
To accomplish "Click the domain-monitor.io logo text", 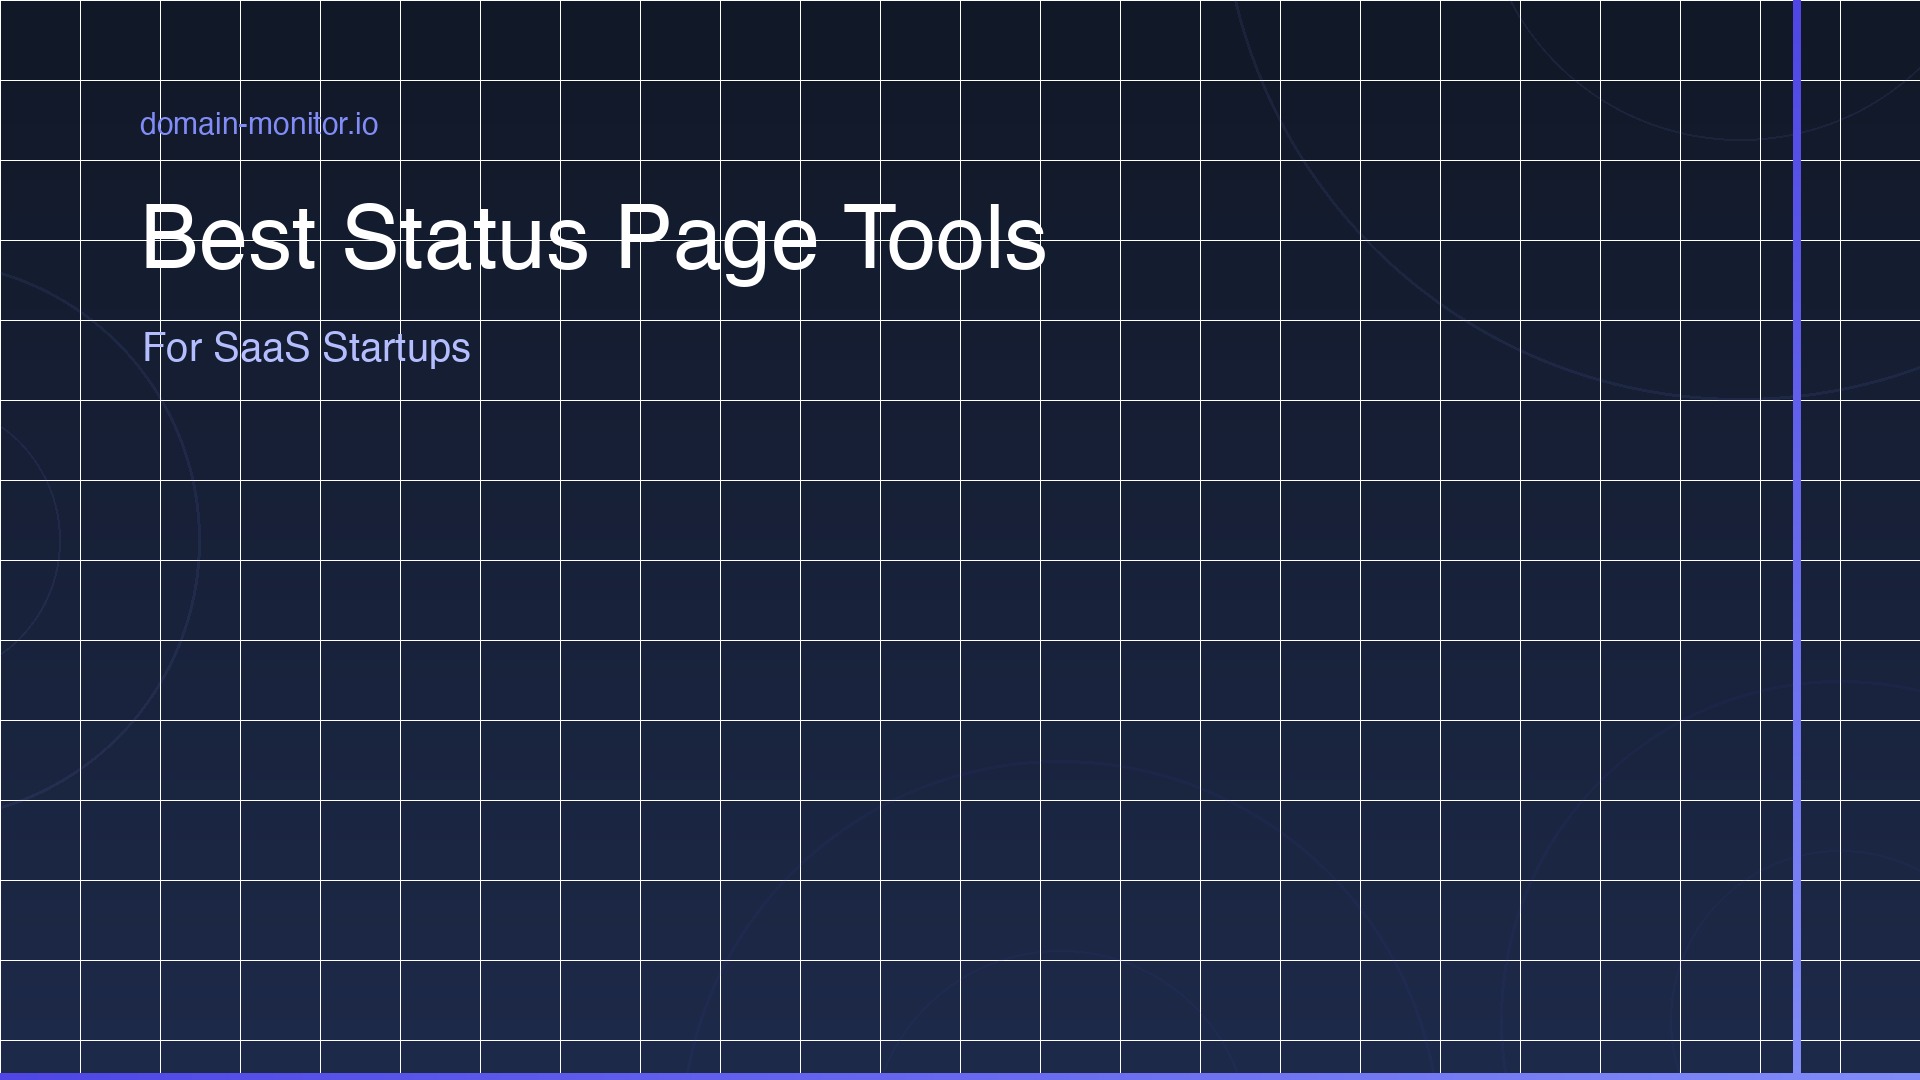I will (258, 123).
